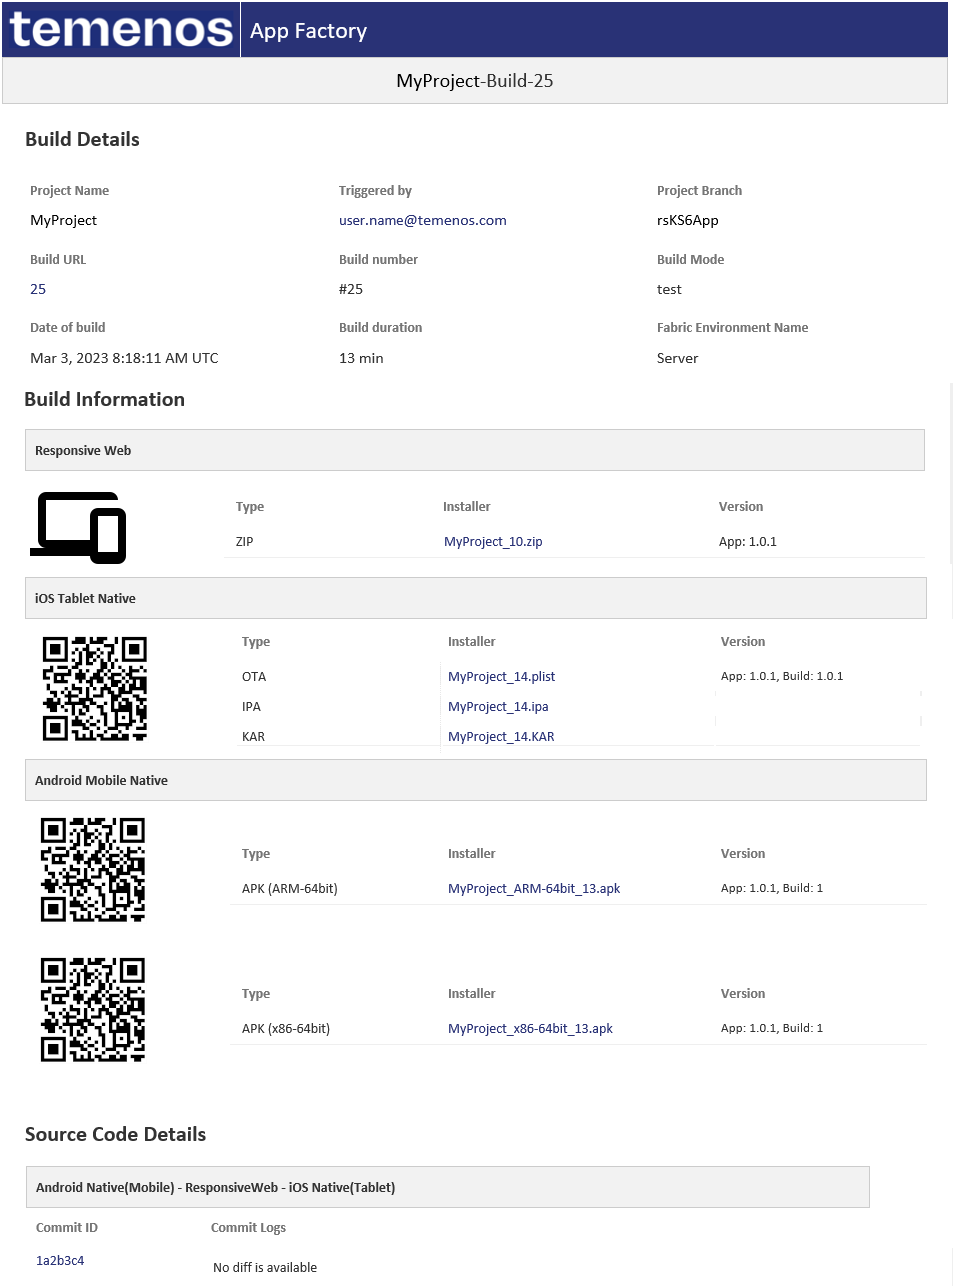Image resolution: width=953 pixels, height=1286 pixels.
Task: Download MyProject_10.zip installer
Action: [x=493, y=542]
